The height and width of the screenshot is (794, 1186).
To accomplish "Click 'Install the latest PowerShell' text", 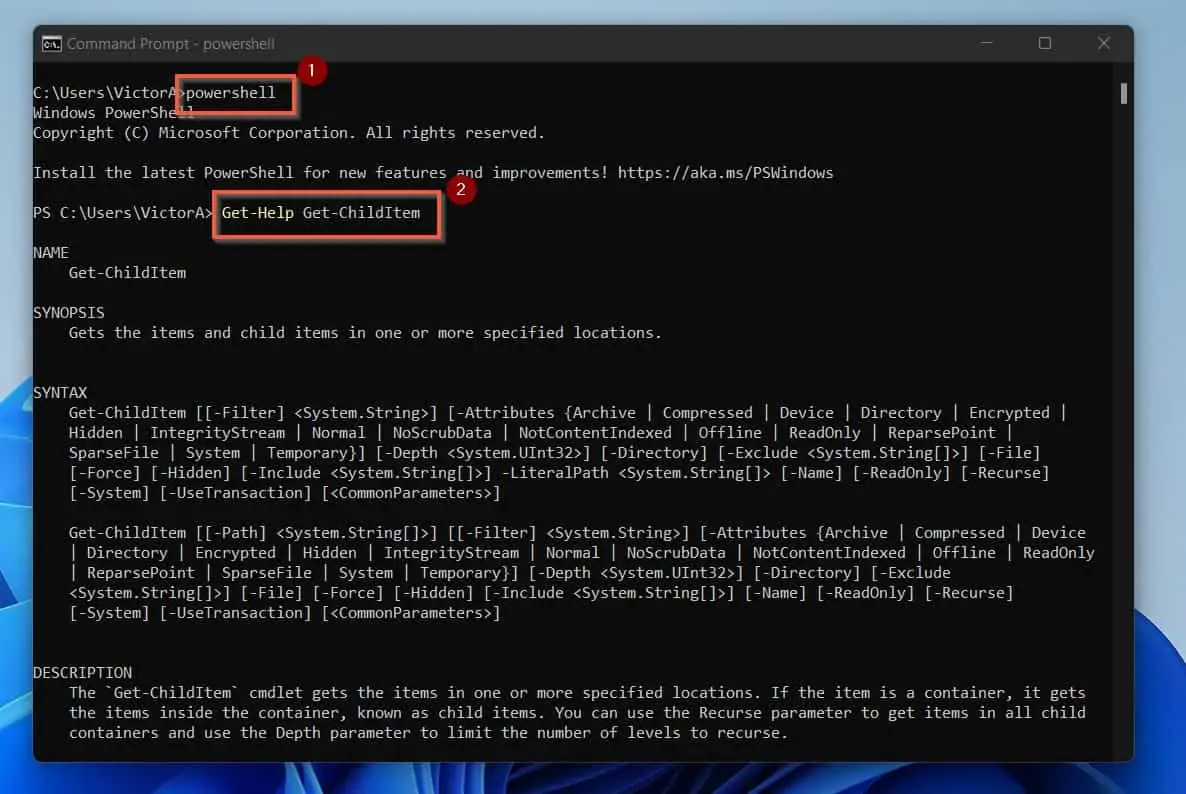I will (163, 173).
